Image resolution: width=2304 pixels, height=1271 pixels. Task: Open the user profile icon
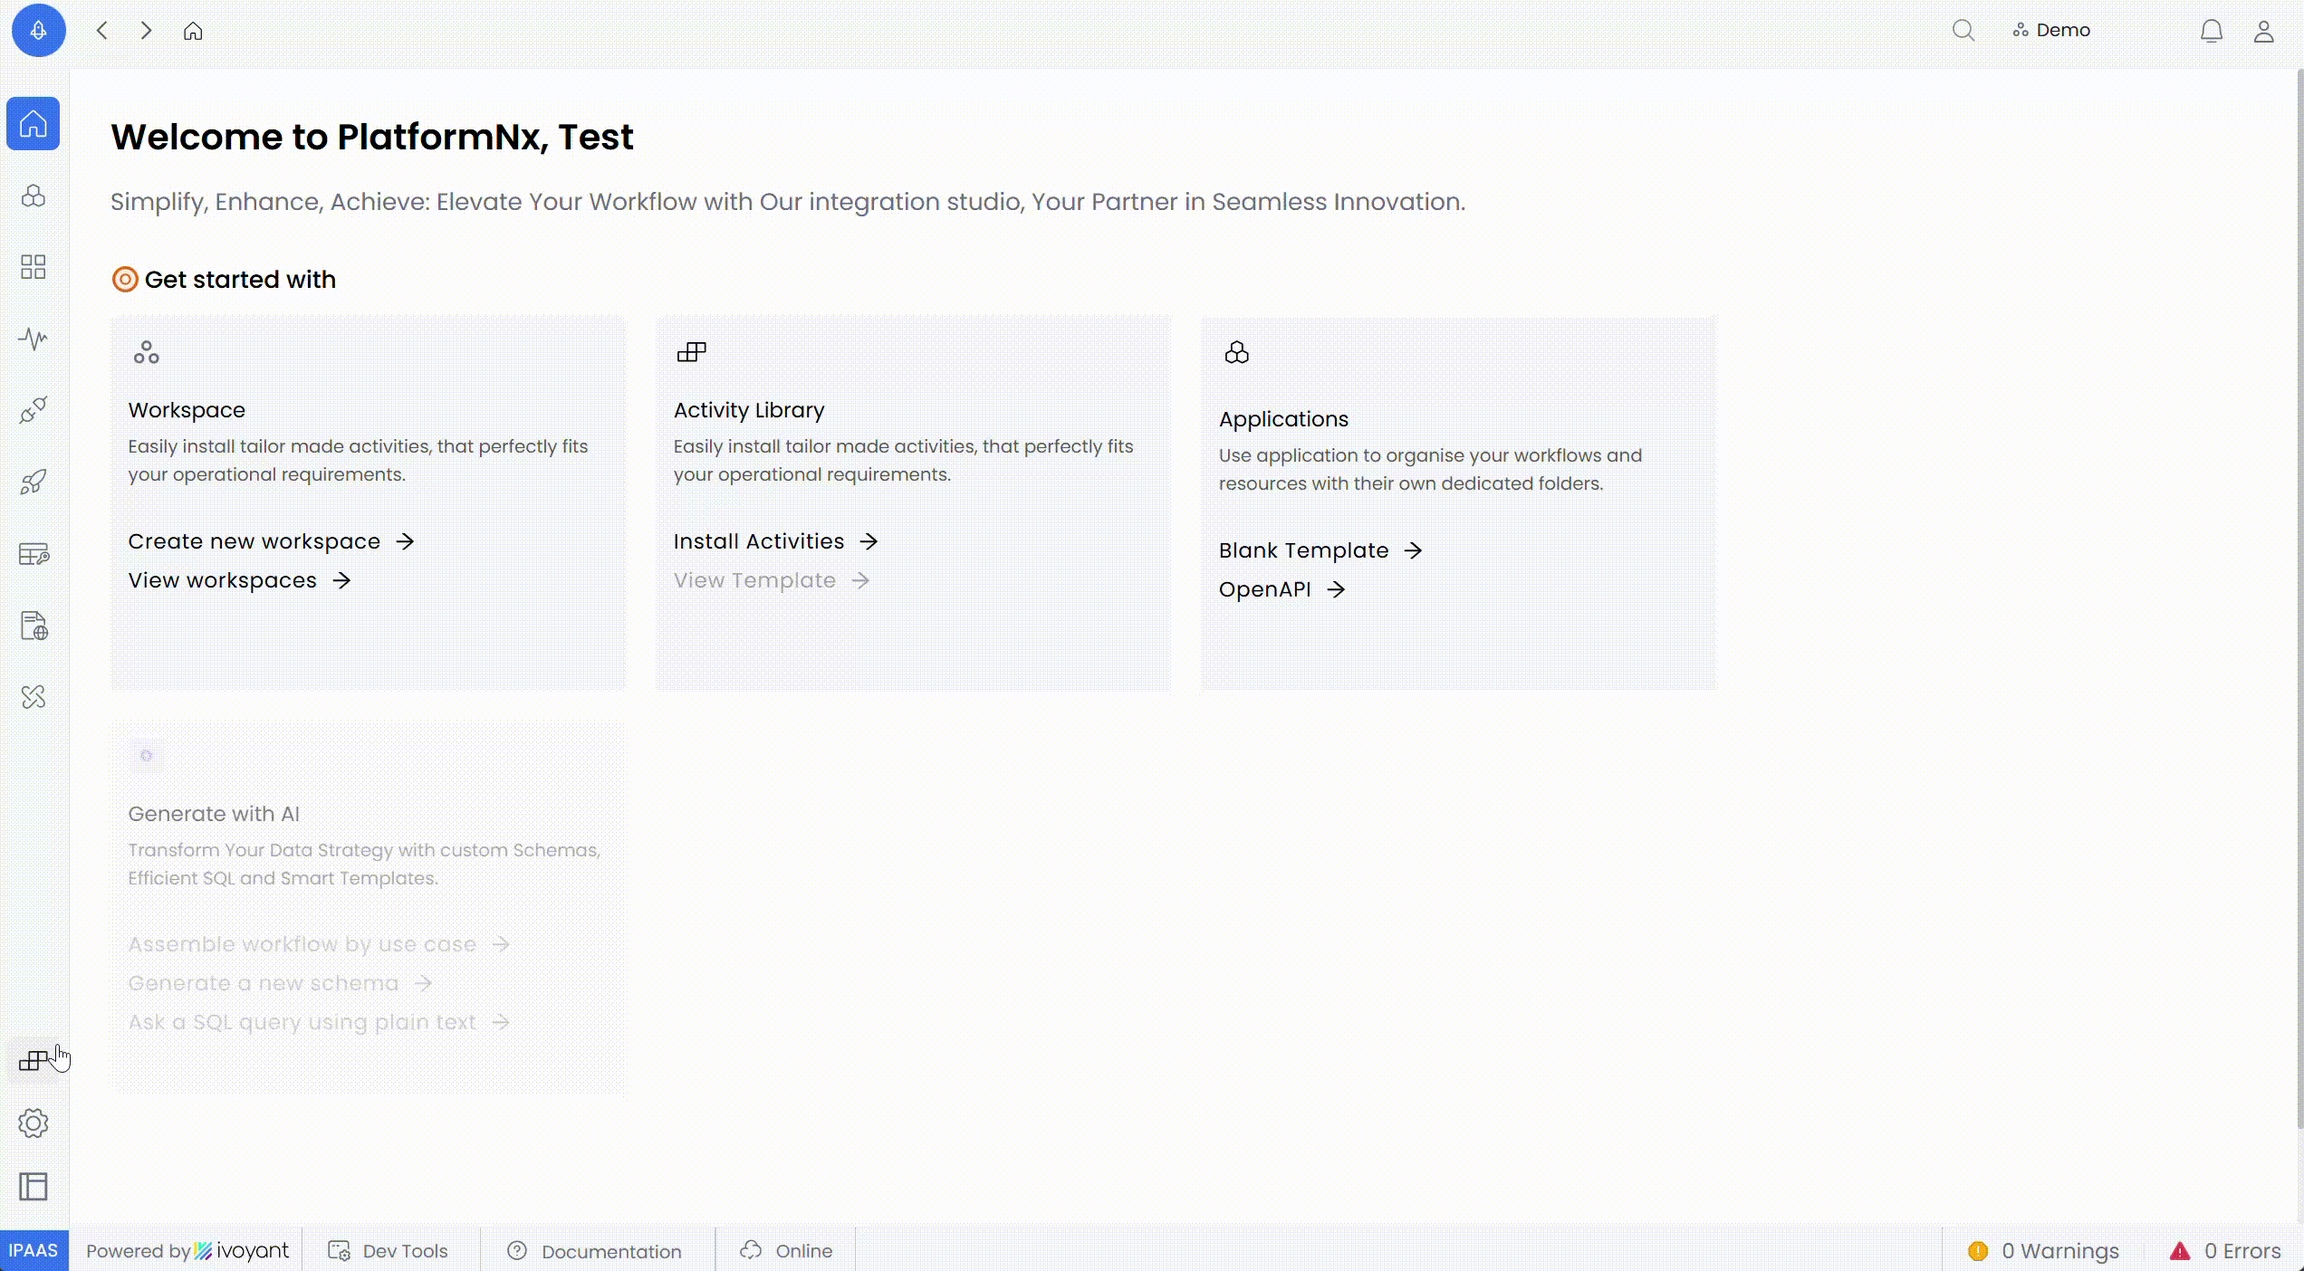click(2264, 31)
